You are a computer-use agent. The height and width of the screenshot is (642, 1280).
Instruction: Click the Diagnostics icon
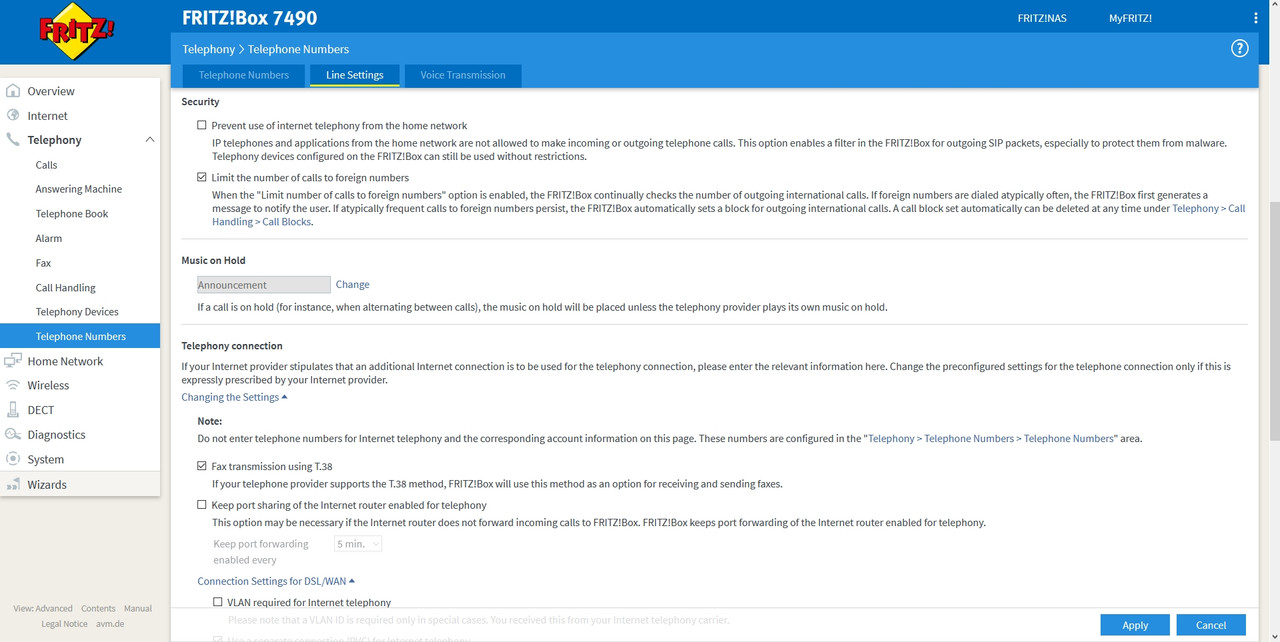tap(13, 434)
